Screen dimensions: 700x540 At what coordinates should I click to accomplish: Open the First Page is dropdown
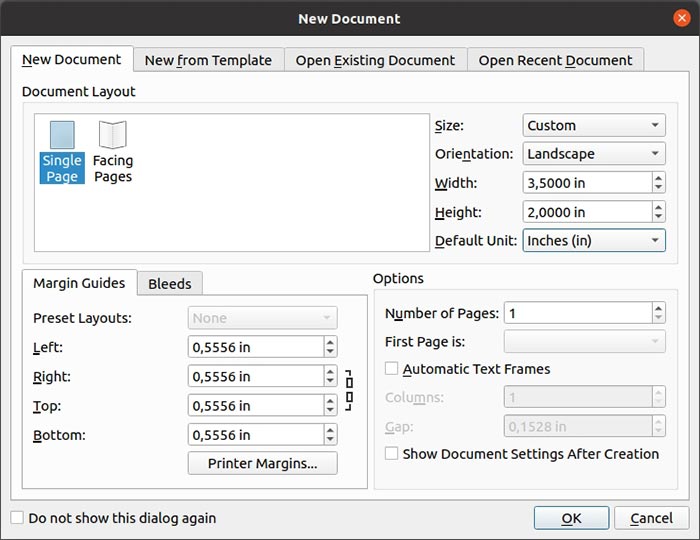pyautogui.click(x=584, y=341)
